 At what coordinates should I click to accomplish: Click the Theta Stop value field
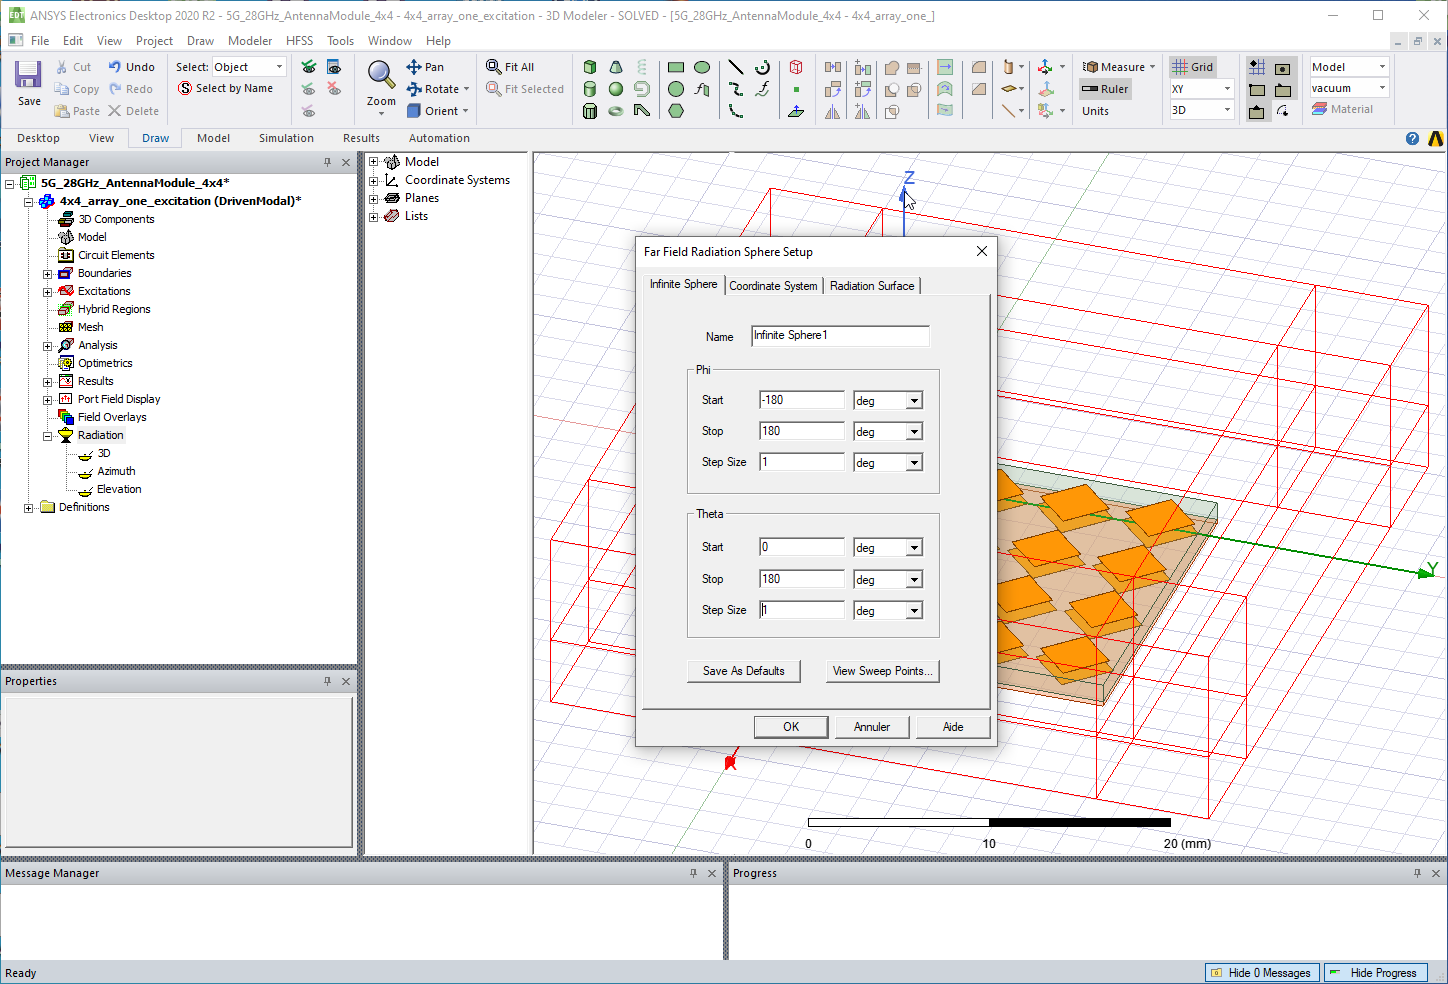[802, 579]
